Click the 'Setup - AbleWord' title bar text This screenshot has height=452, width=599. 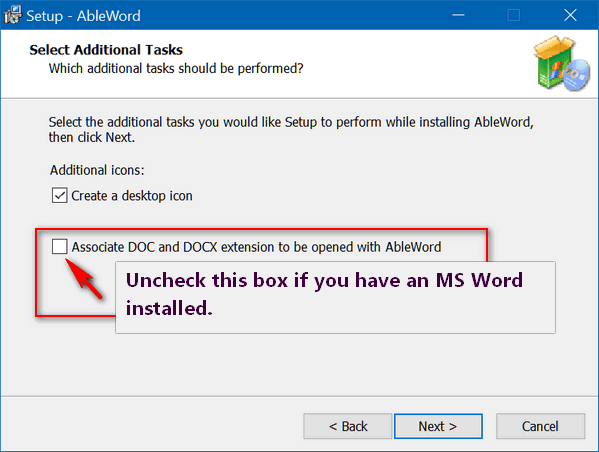(83, 16)
